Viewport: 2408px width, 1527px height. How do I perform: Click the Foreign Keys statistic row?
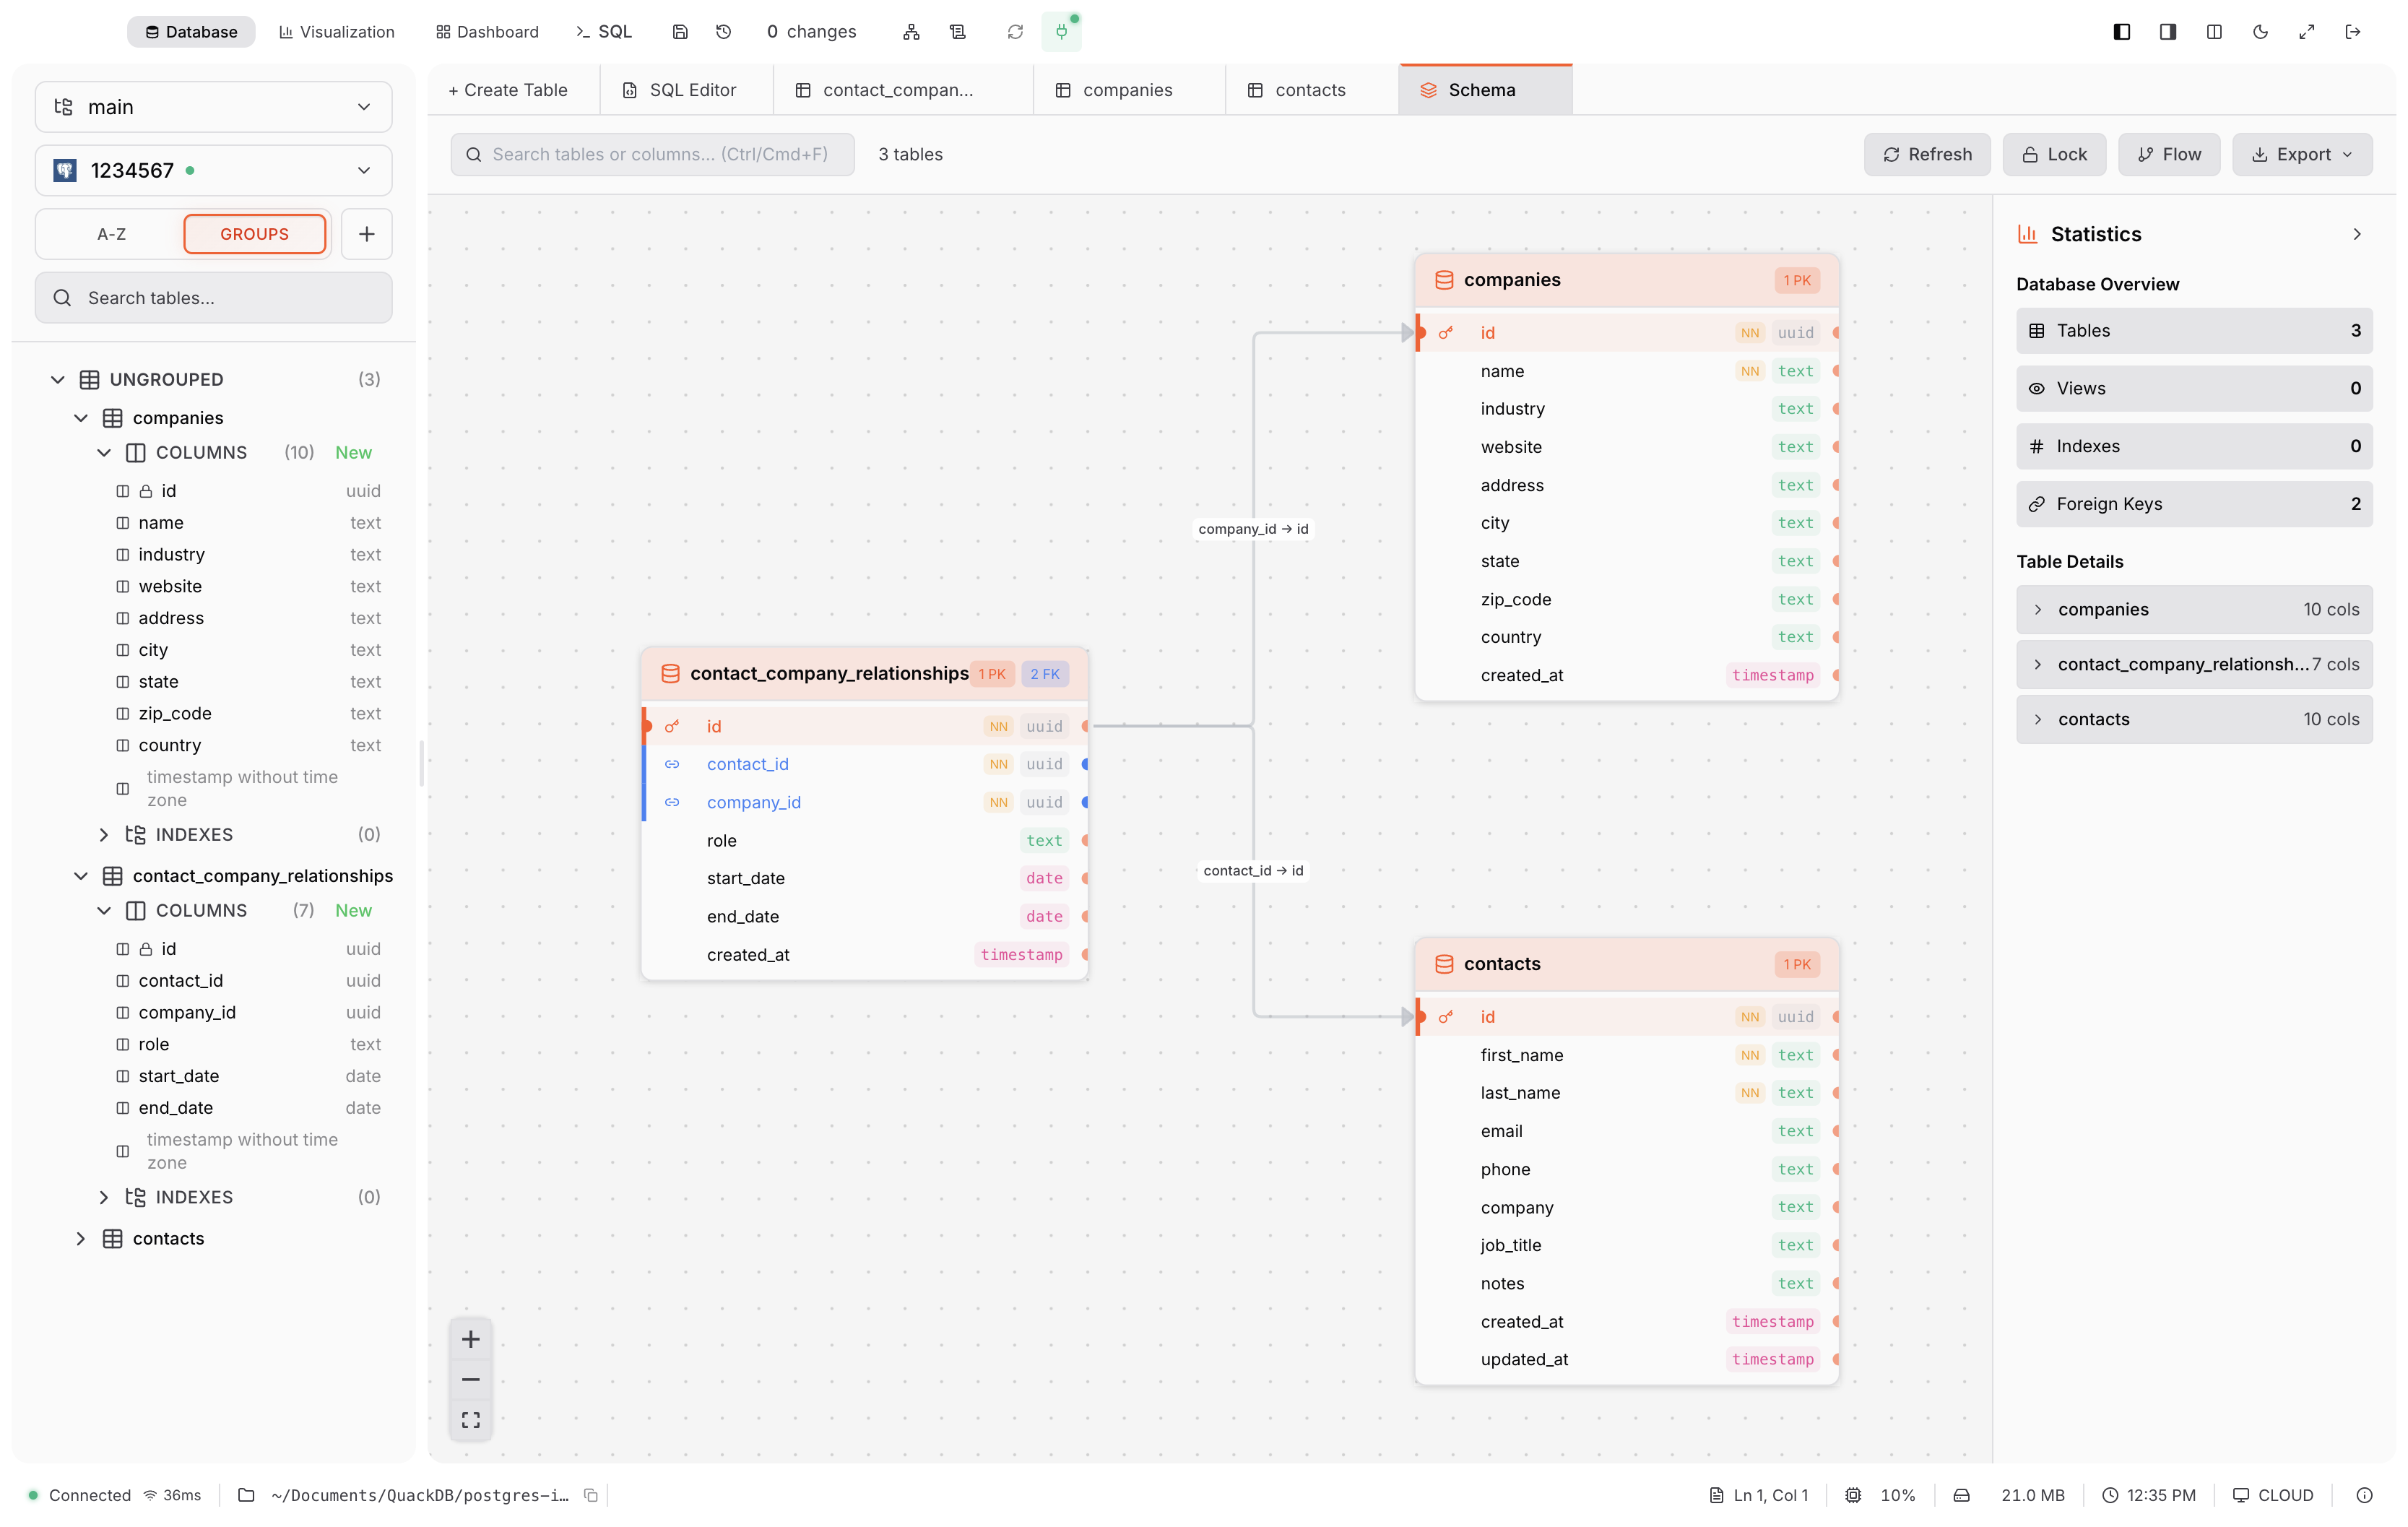click(x=2194, y=504)
